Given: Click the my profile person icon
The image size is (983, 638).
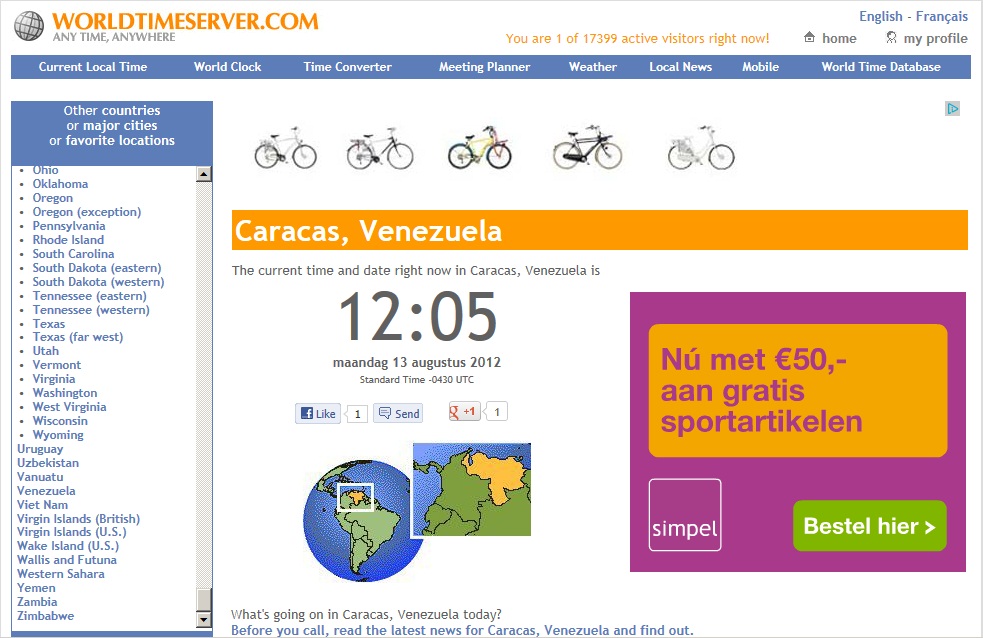Looking at the screenshot, I should point(891,38).
